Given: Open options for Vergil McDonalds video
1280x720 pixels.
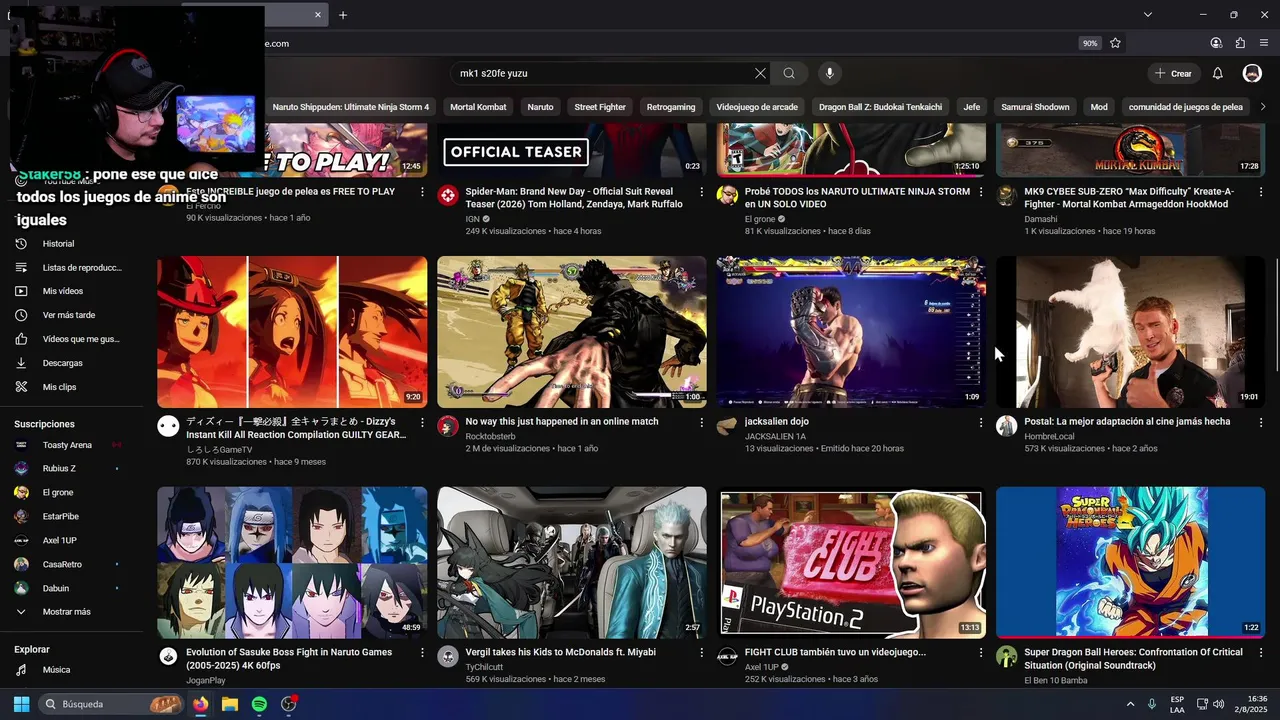Looking at the screenshot, I should (x=701, y=653).
